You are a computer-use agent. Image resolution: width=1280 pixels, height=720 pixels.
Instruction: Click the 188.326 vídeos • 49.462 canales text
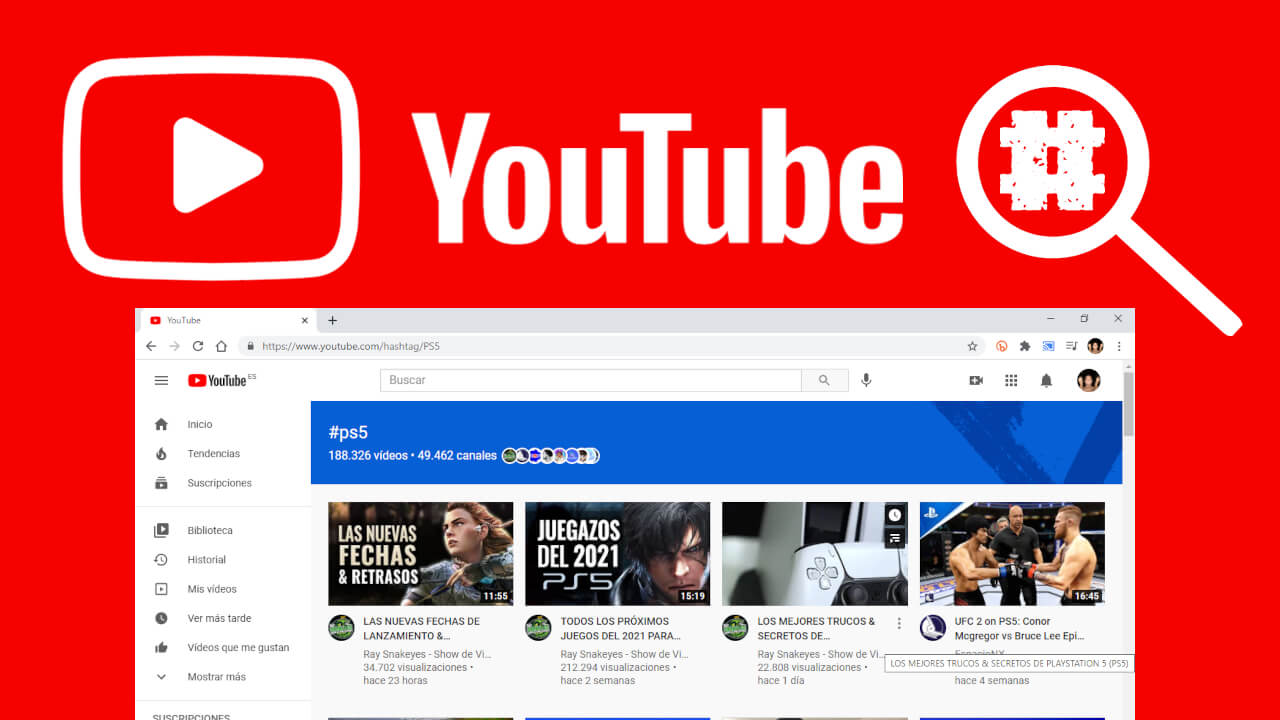(x=412, y=455)
